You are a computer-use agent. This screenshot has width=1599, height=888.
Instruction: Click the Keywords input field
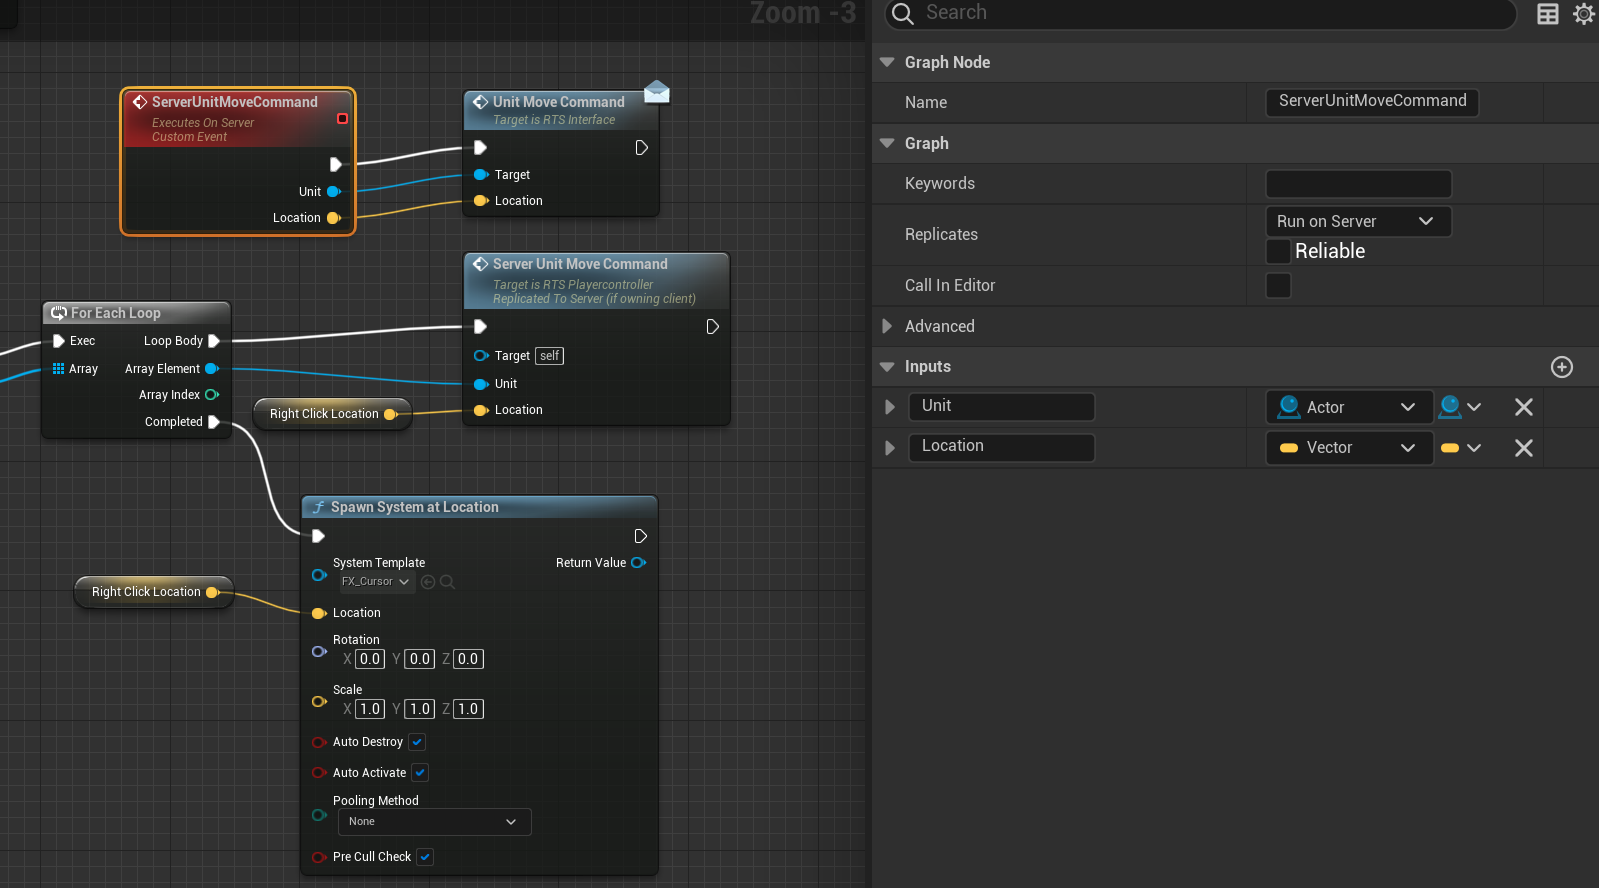[x=1357, y=184]
